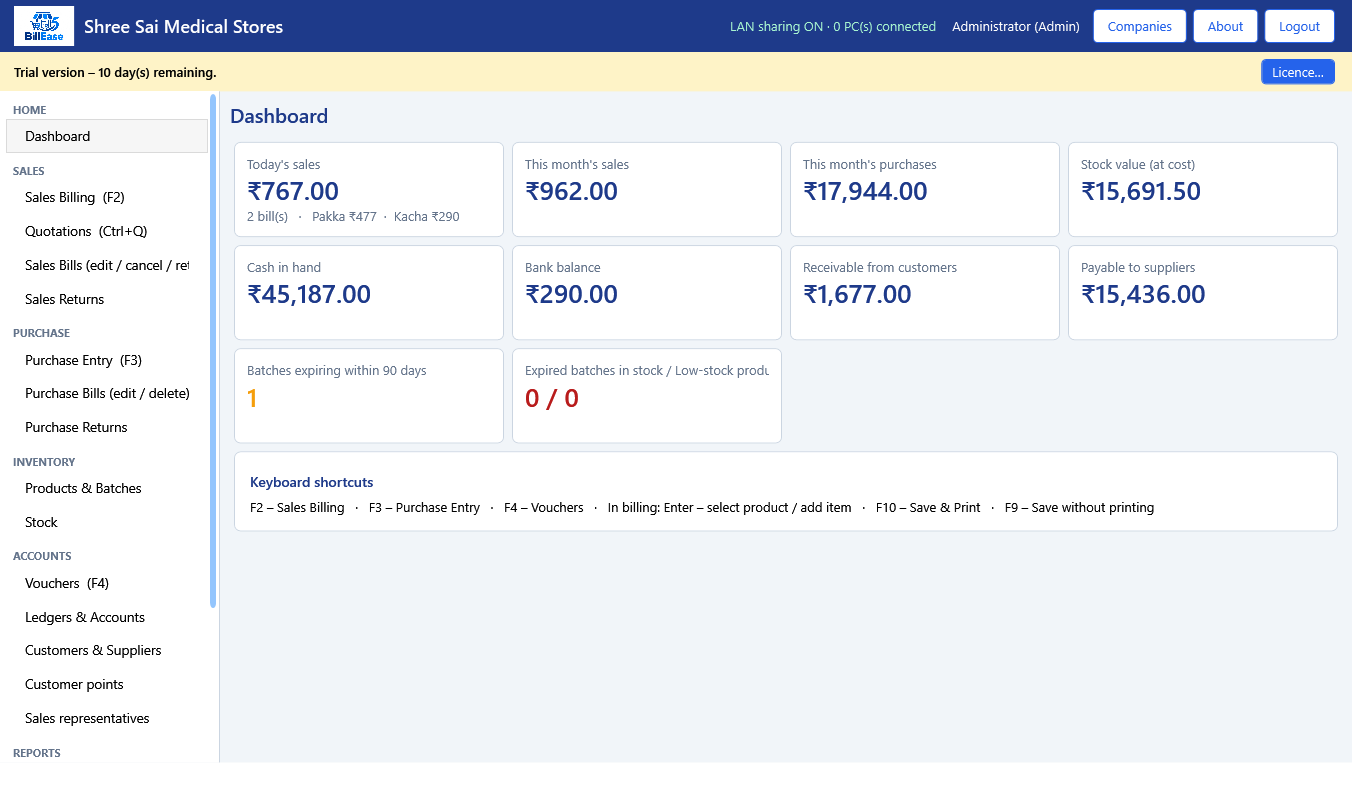
Task: Click the 'Keyboard shortcuts' heading
Action: coord(312,482)
